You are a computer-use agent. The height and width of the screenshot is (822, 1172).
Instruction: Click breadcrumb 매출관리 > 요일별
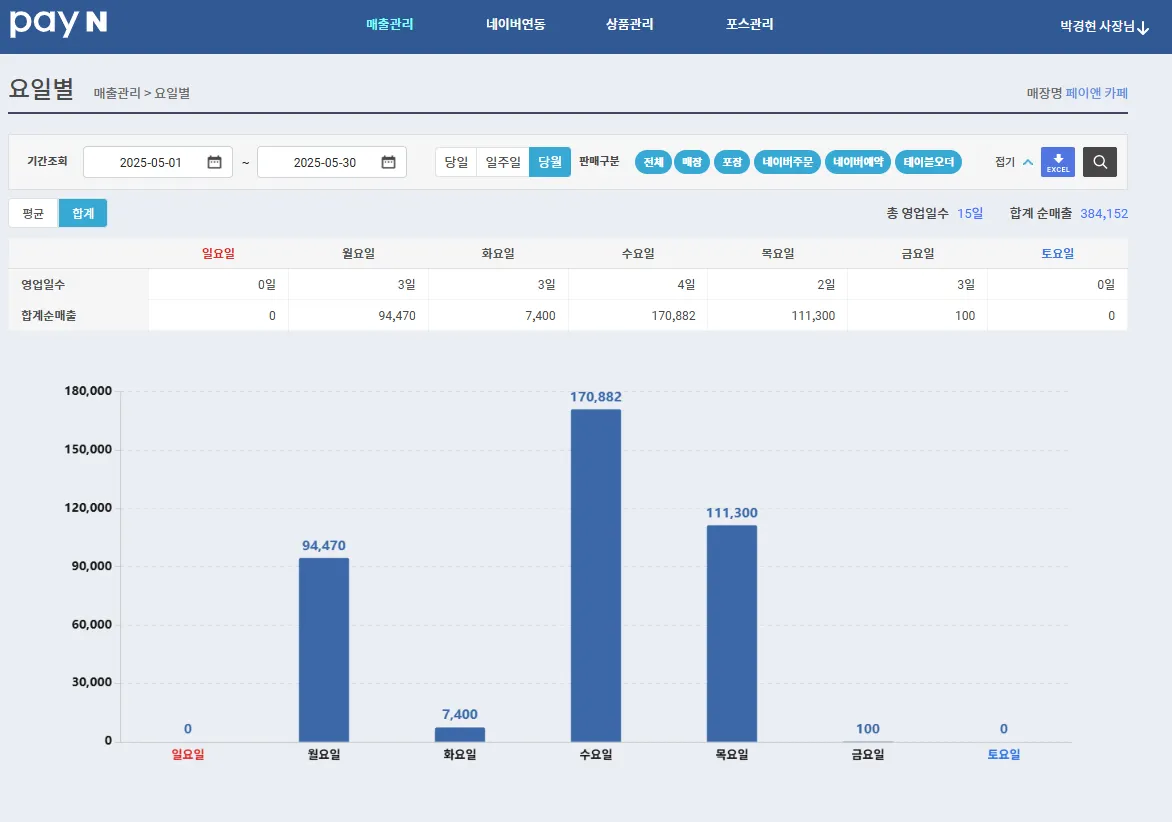tap(141, 93)
